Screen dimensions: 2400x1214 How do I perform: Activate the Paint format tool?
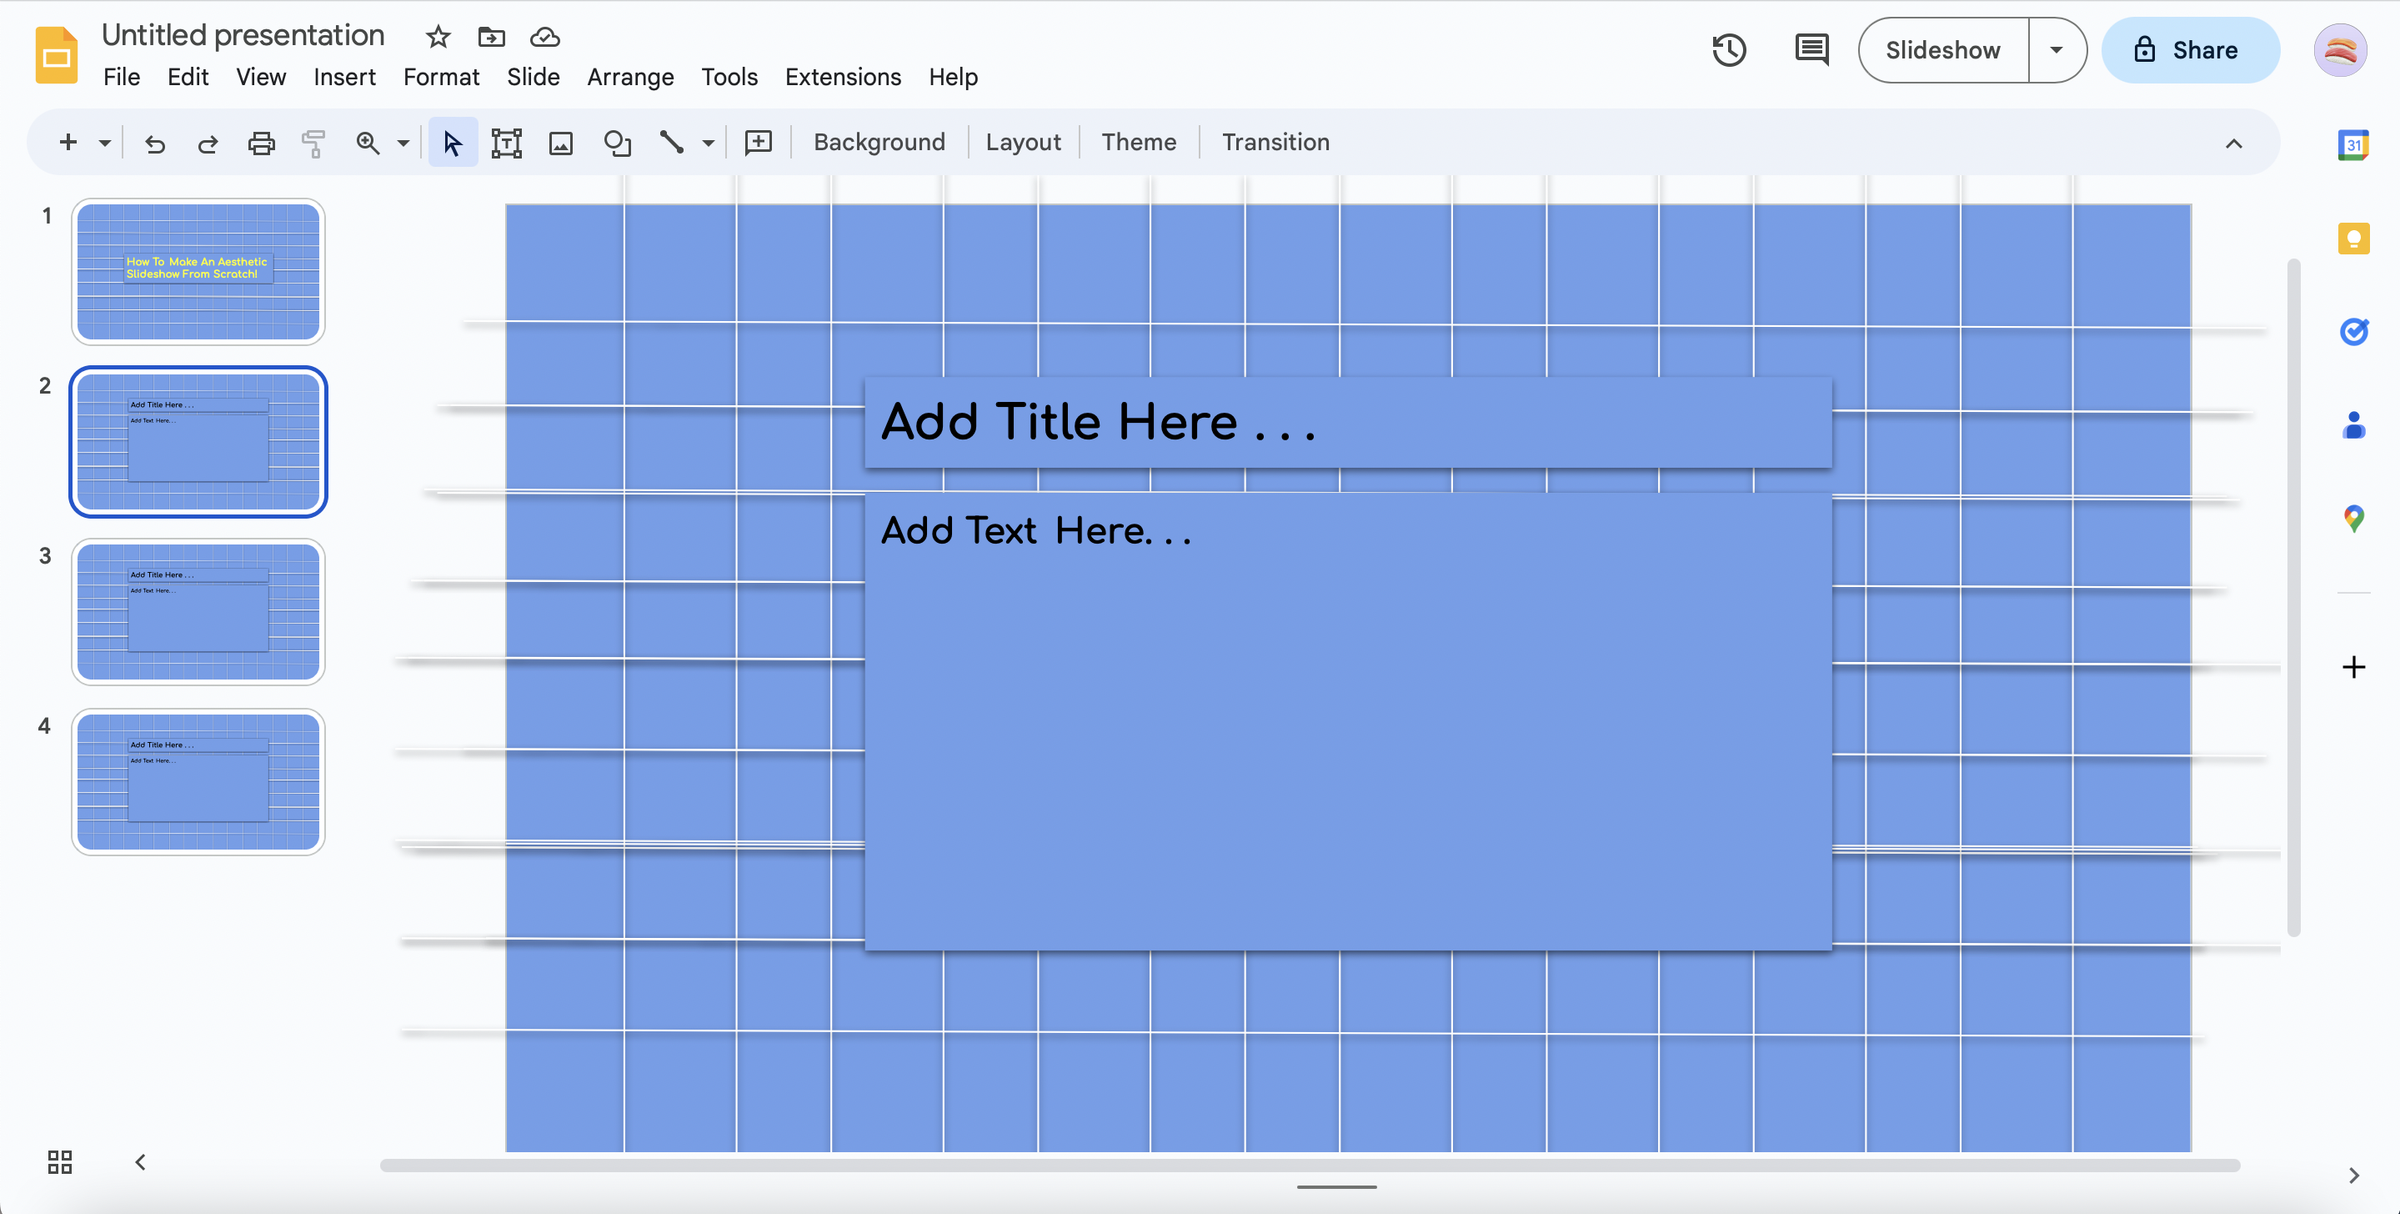[x=313, y=142]
